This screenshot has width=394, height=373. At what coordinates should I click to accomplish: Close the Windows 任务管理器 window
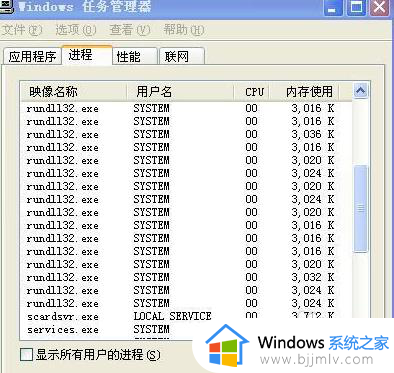[379, 7]
